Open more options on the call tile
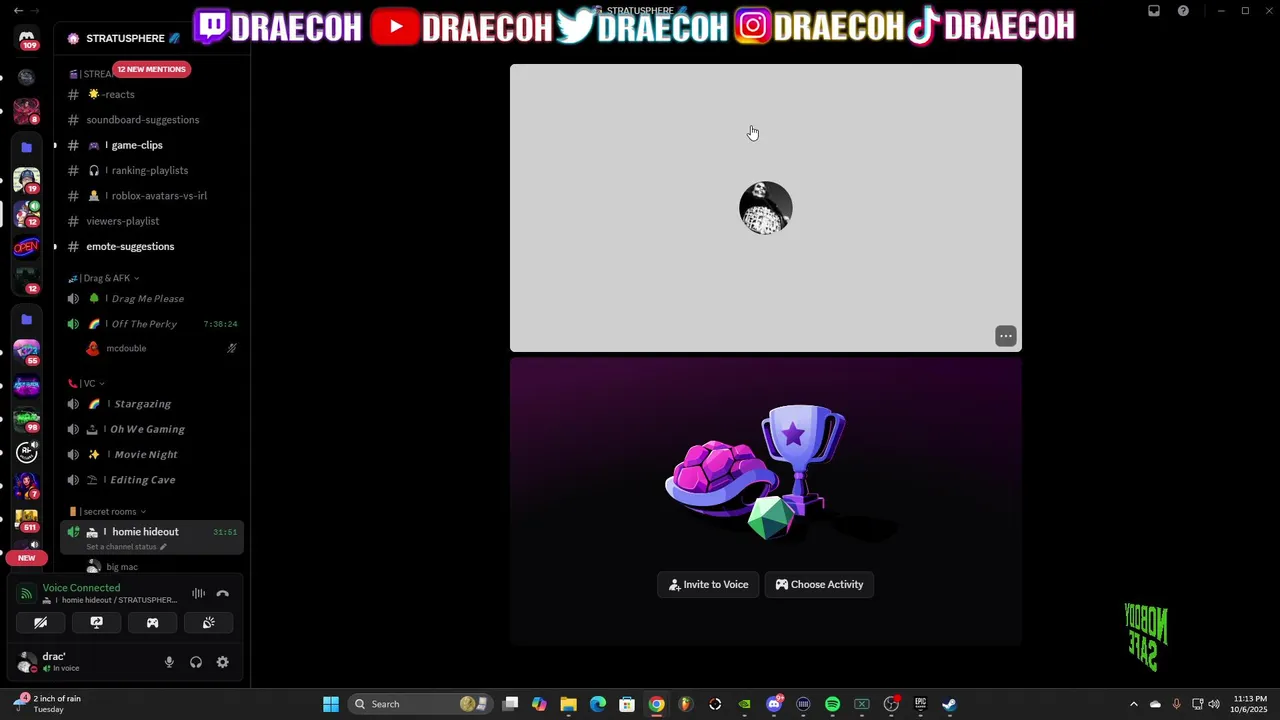The width and height of the screenshot is (1280, 720). [1006, 336]
